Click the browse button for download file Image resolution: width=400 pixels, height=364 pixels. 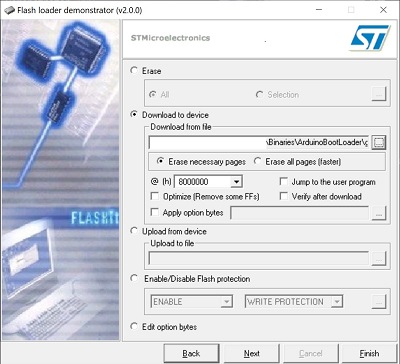click(x=379, y=143)
